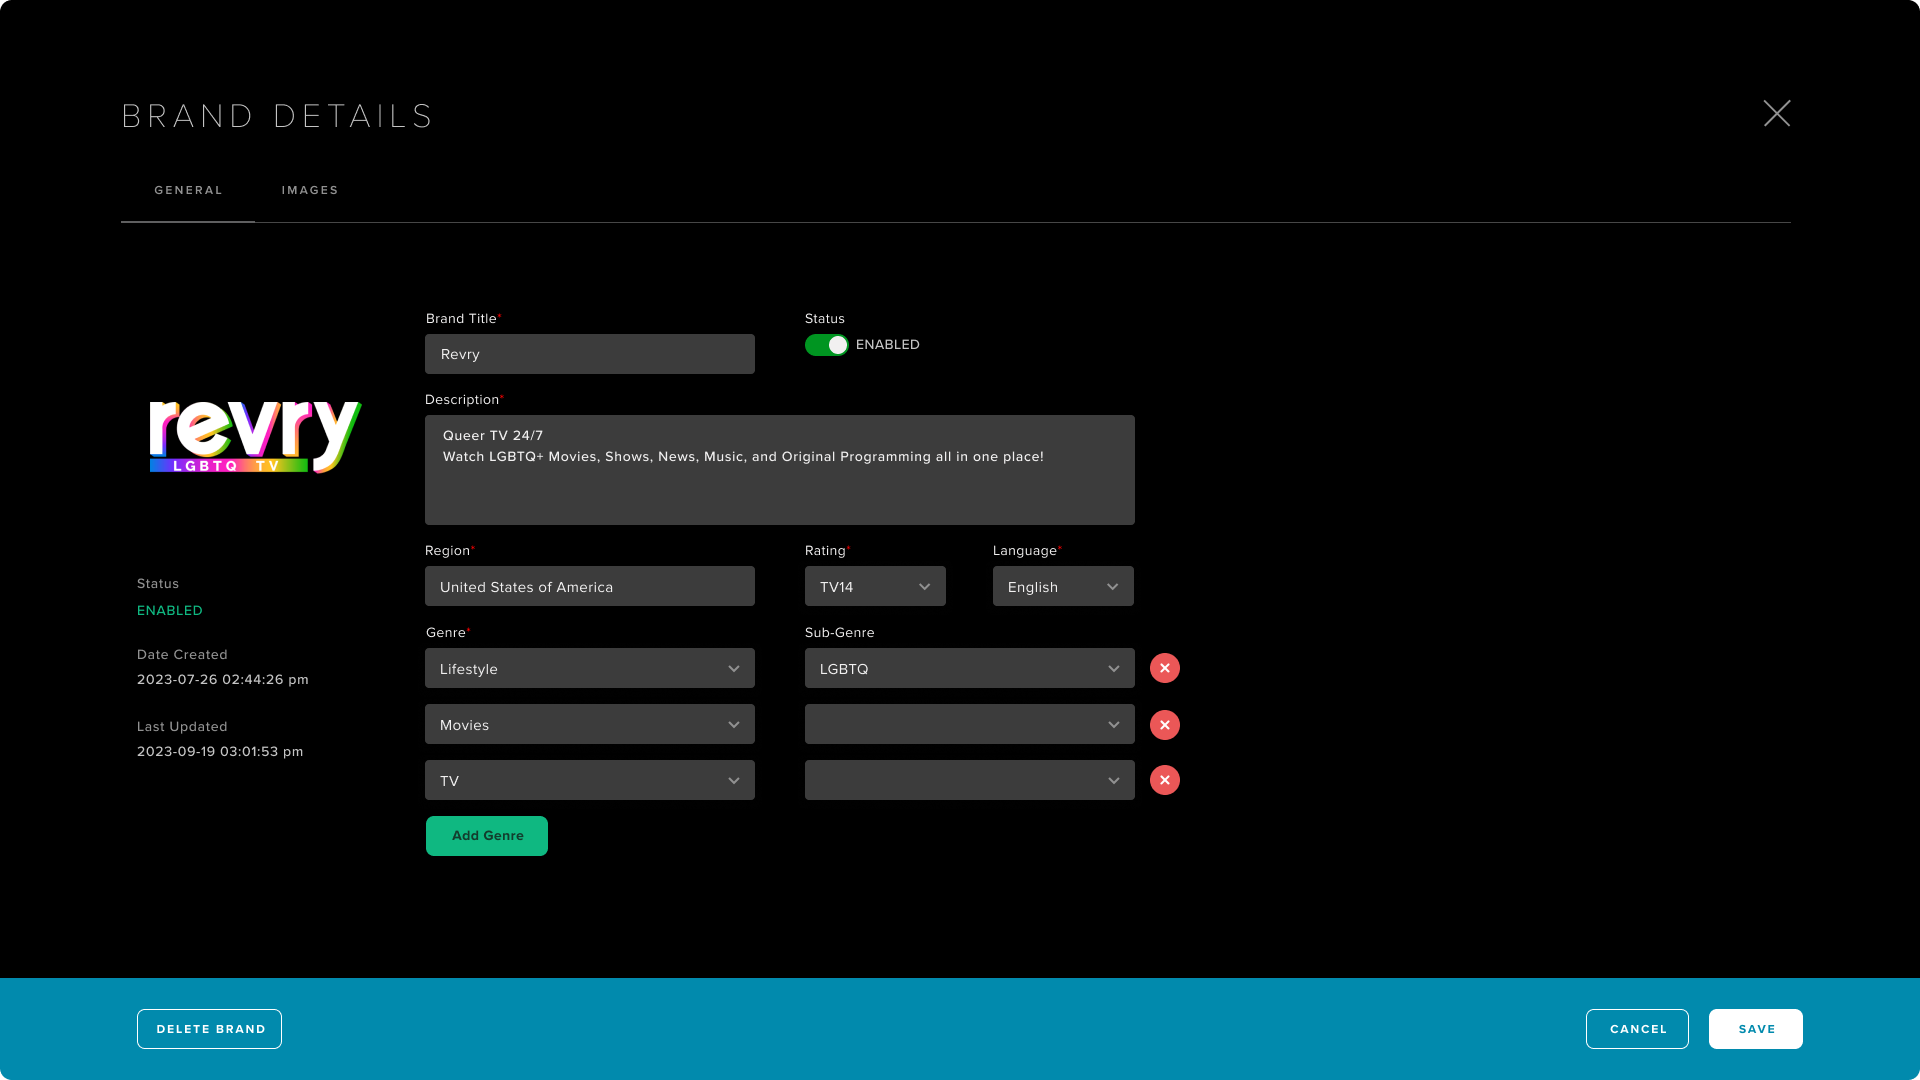This screenshot has height=1080, width=1920.
Task: Click the Add Genre button
Action: (x=487, y=836)
